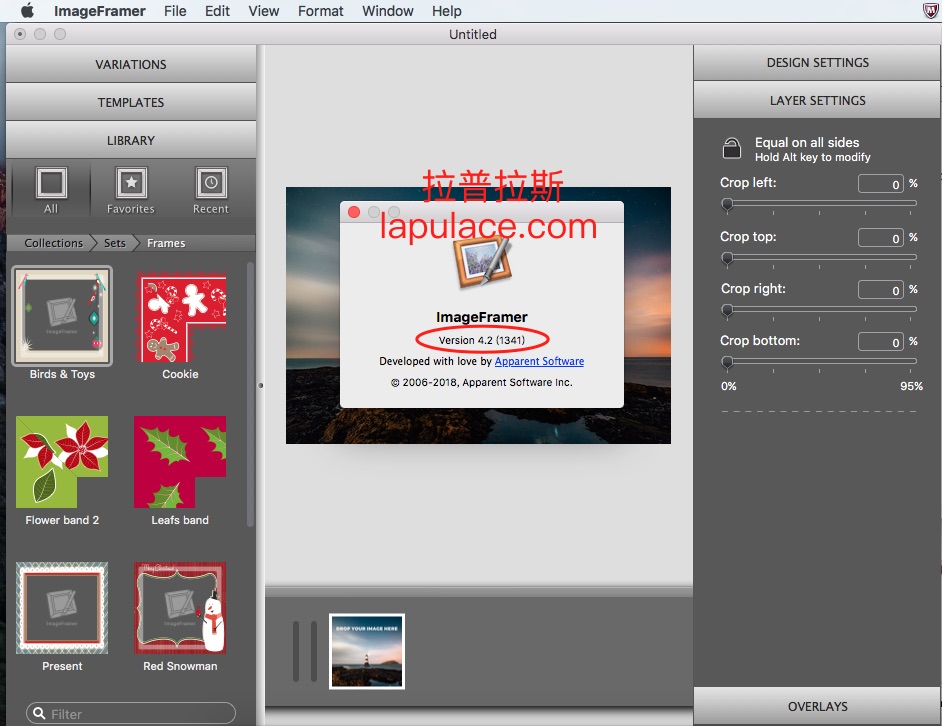This screenshot has height=726, width=942.
Task: Collapse the LIBRARY panel
Action: click(131, 140)
